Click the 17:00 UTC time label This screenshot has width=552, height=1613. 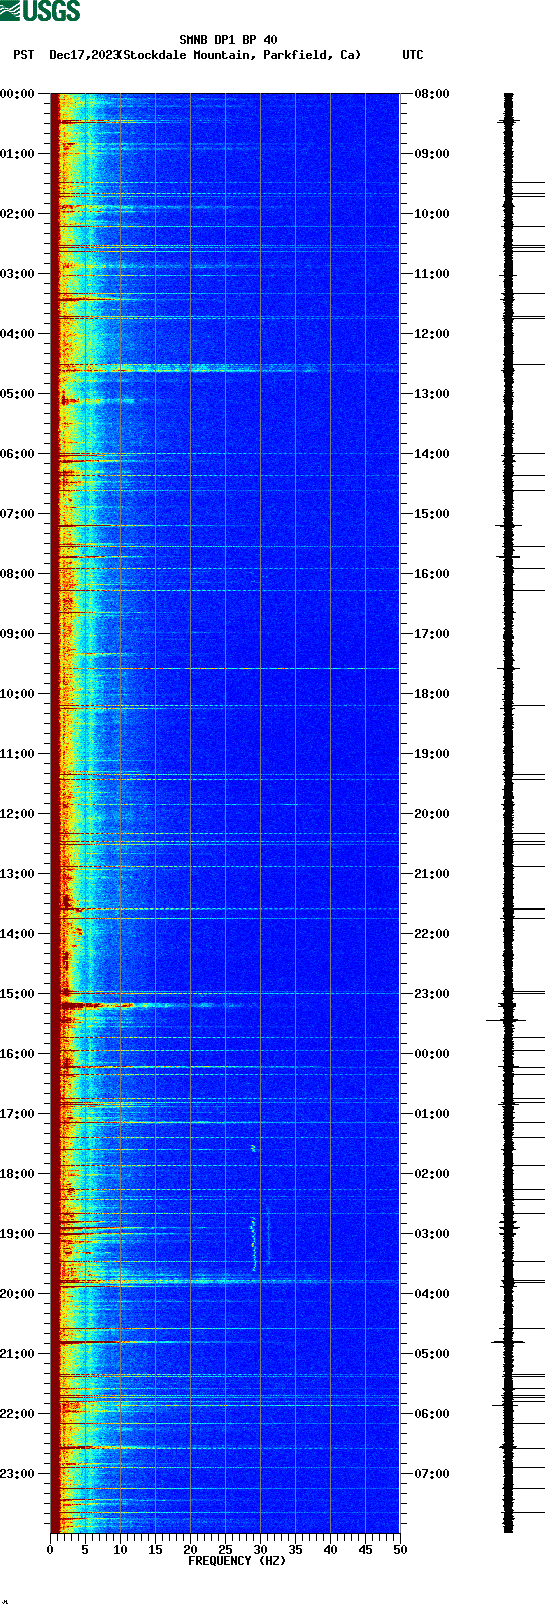coord(431,634)
